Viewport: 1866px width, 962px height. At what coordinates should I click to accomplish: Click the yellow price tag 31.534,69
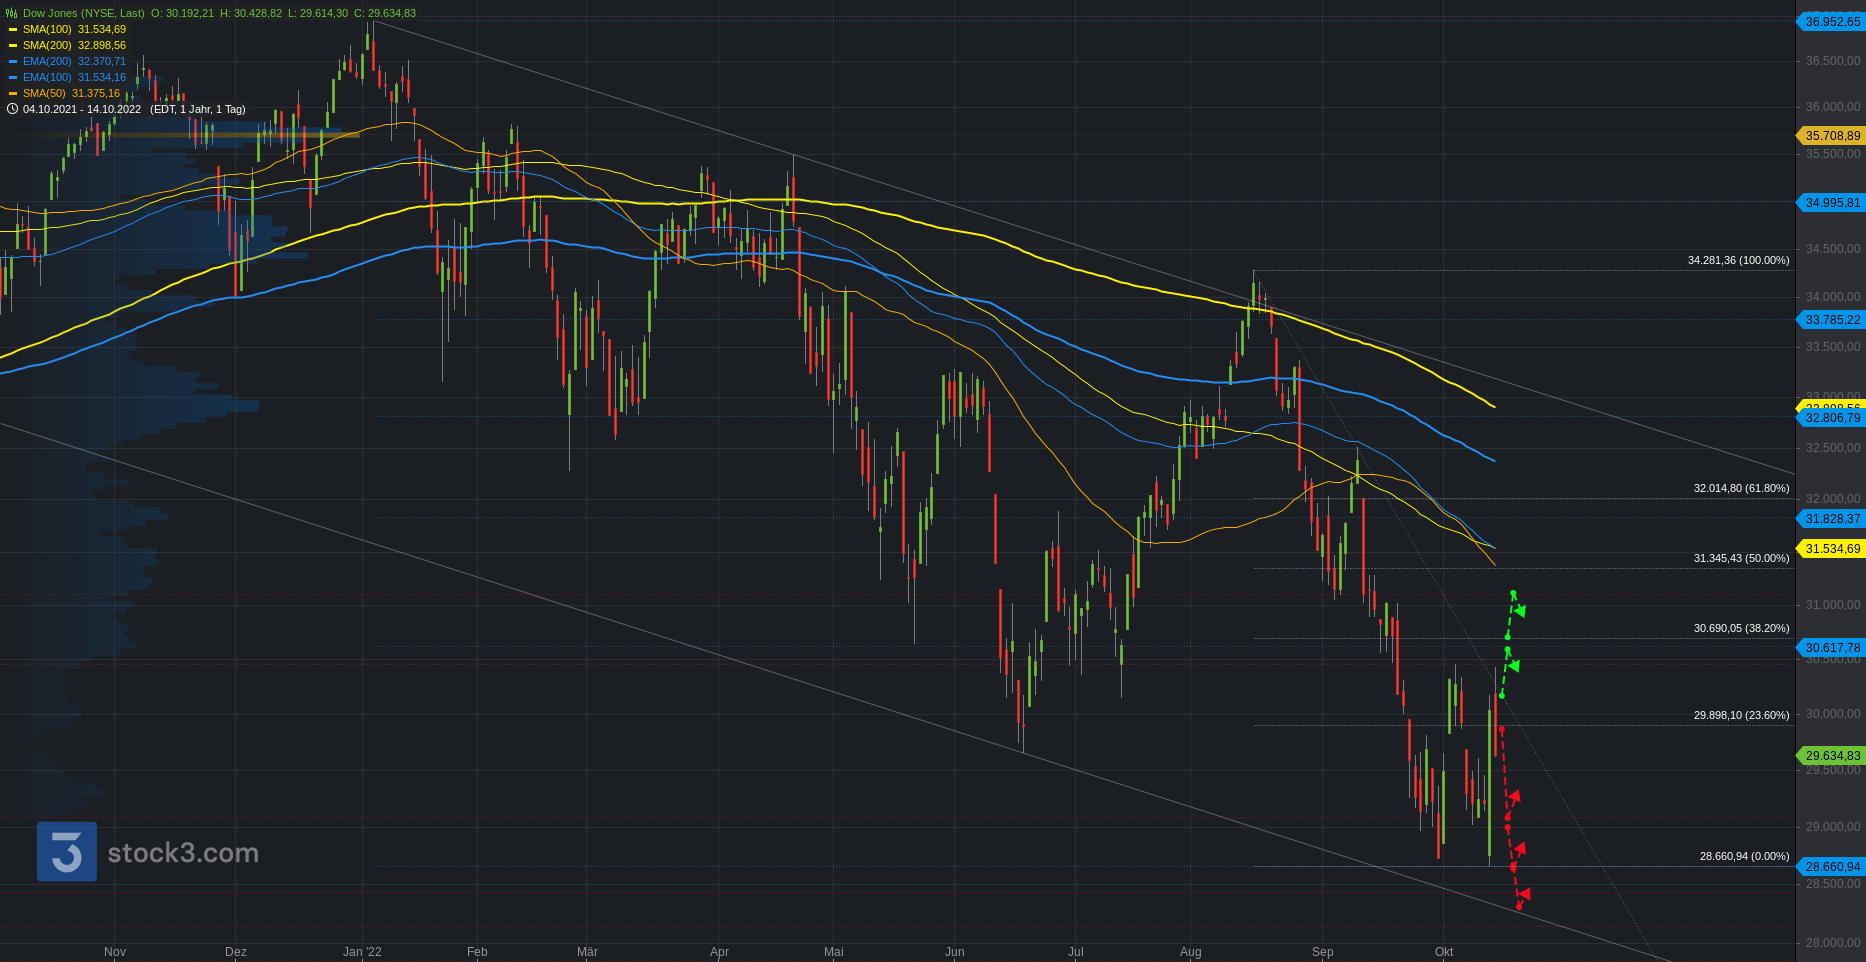[x=1832, y=549]
